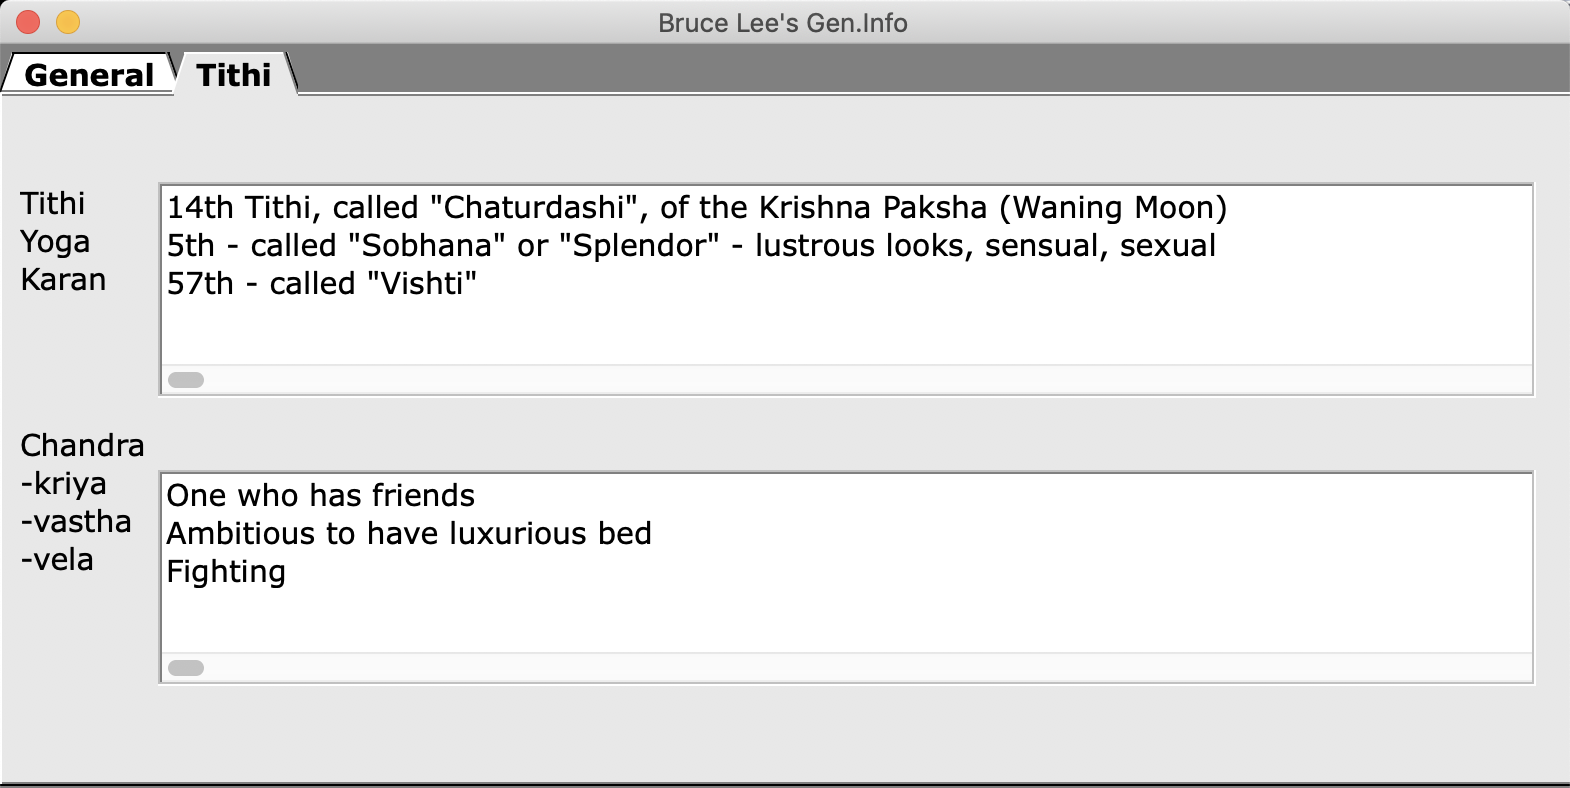Screen dimensions: 1570x788
Task: Click the -vela label
Action: pos(57,560)
